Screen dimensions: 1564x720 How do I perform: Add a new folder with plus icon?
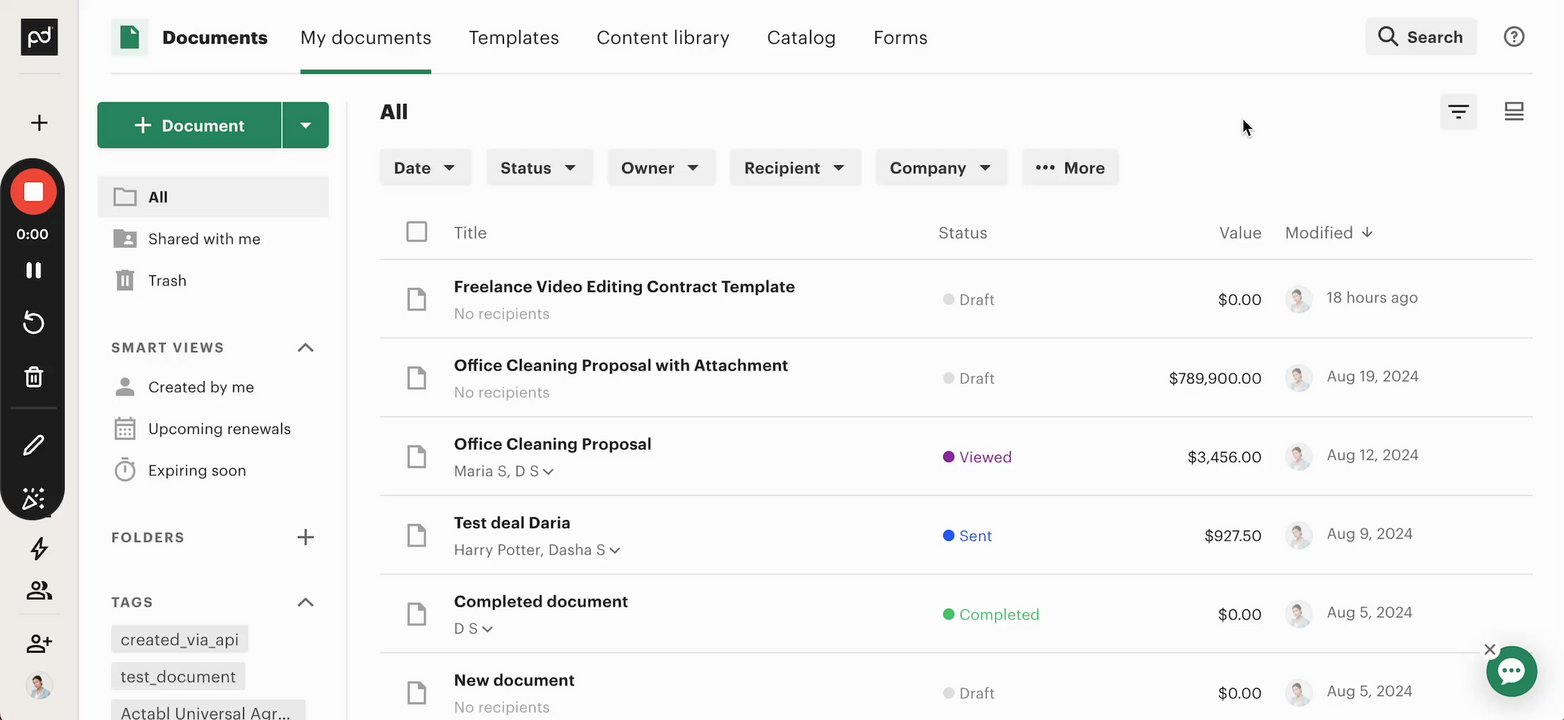click(306, 537)
